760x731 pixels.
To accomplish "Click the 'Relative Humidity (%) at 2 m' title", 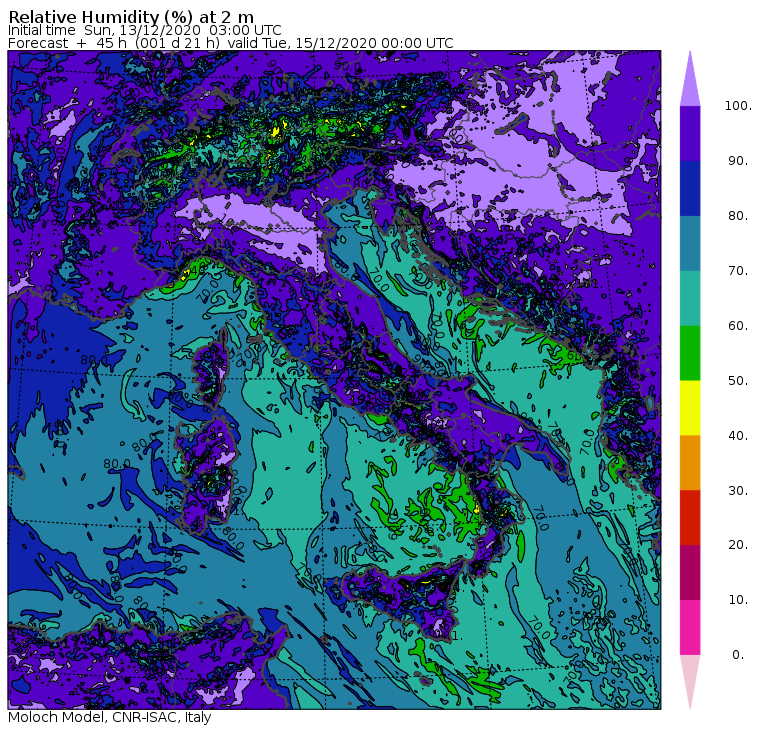I will click(x=131, y=16).
